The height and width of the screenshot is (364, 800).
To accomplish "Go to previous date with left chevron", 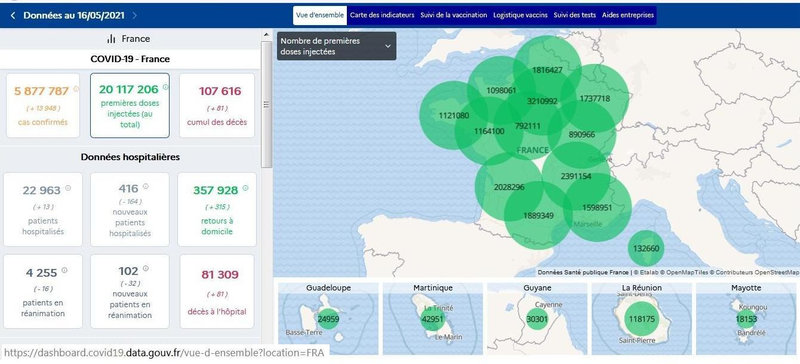I will [13, 16].
